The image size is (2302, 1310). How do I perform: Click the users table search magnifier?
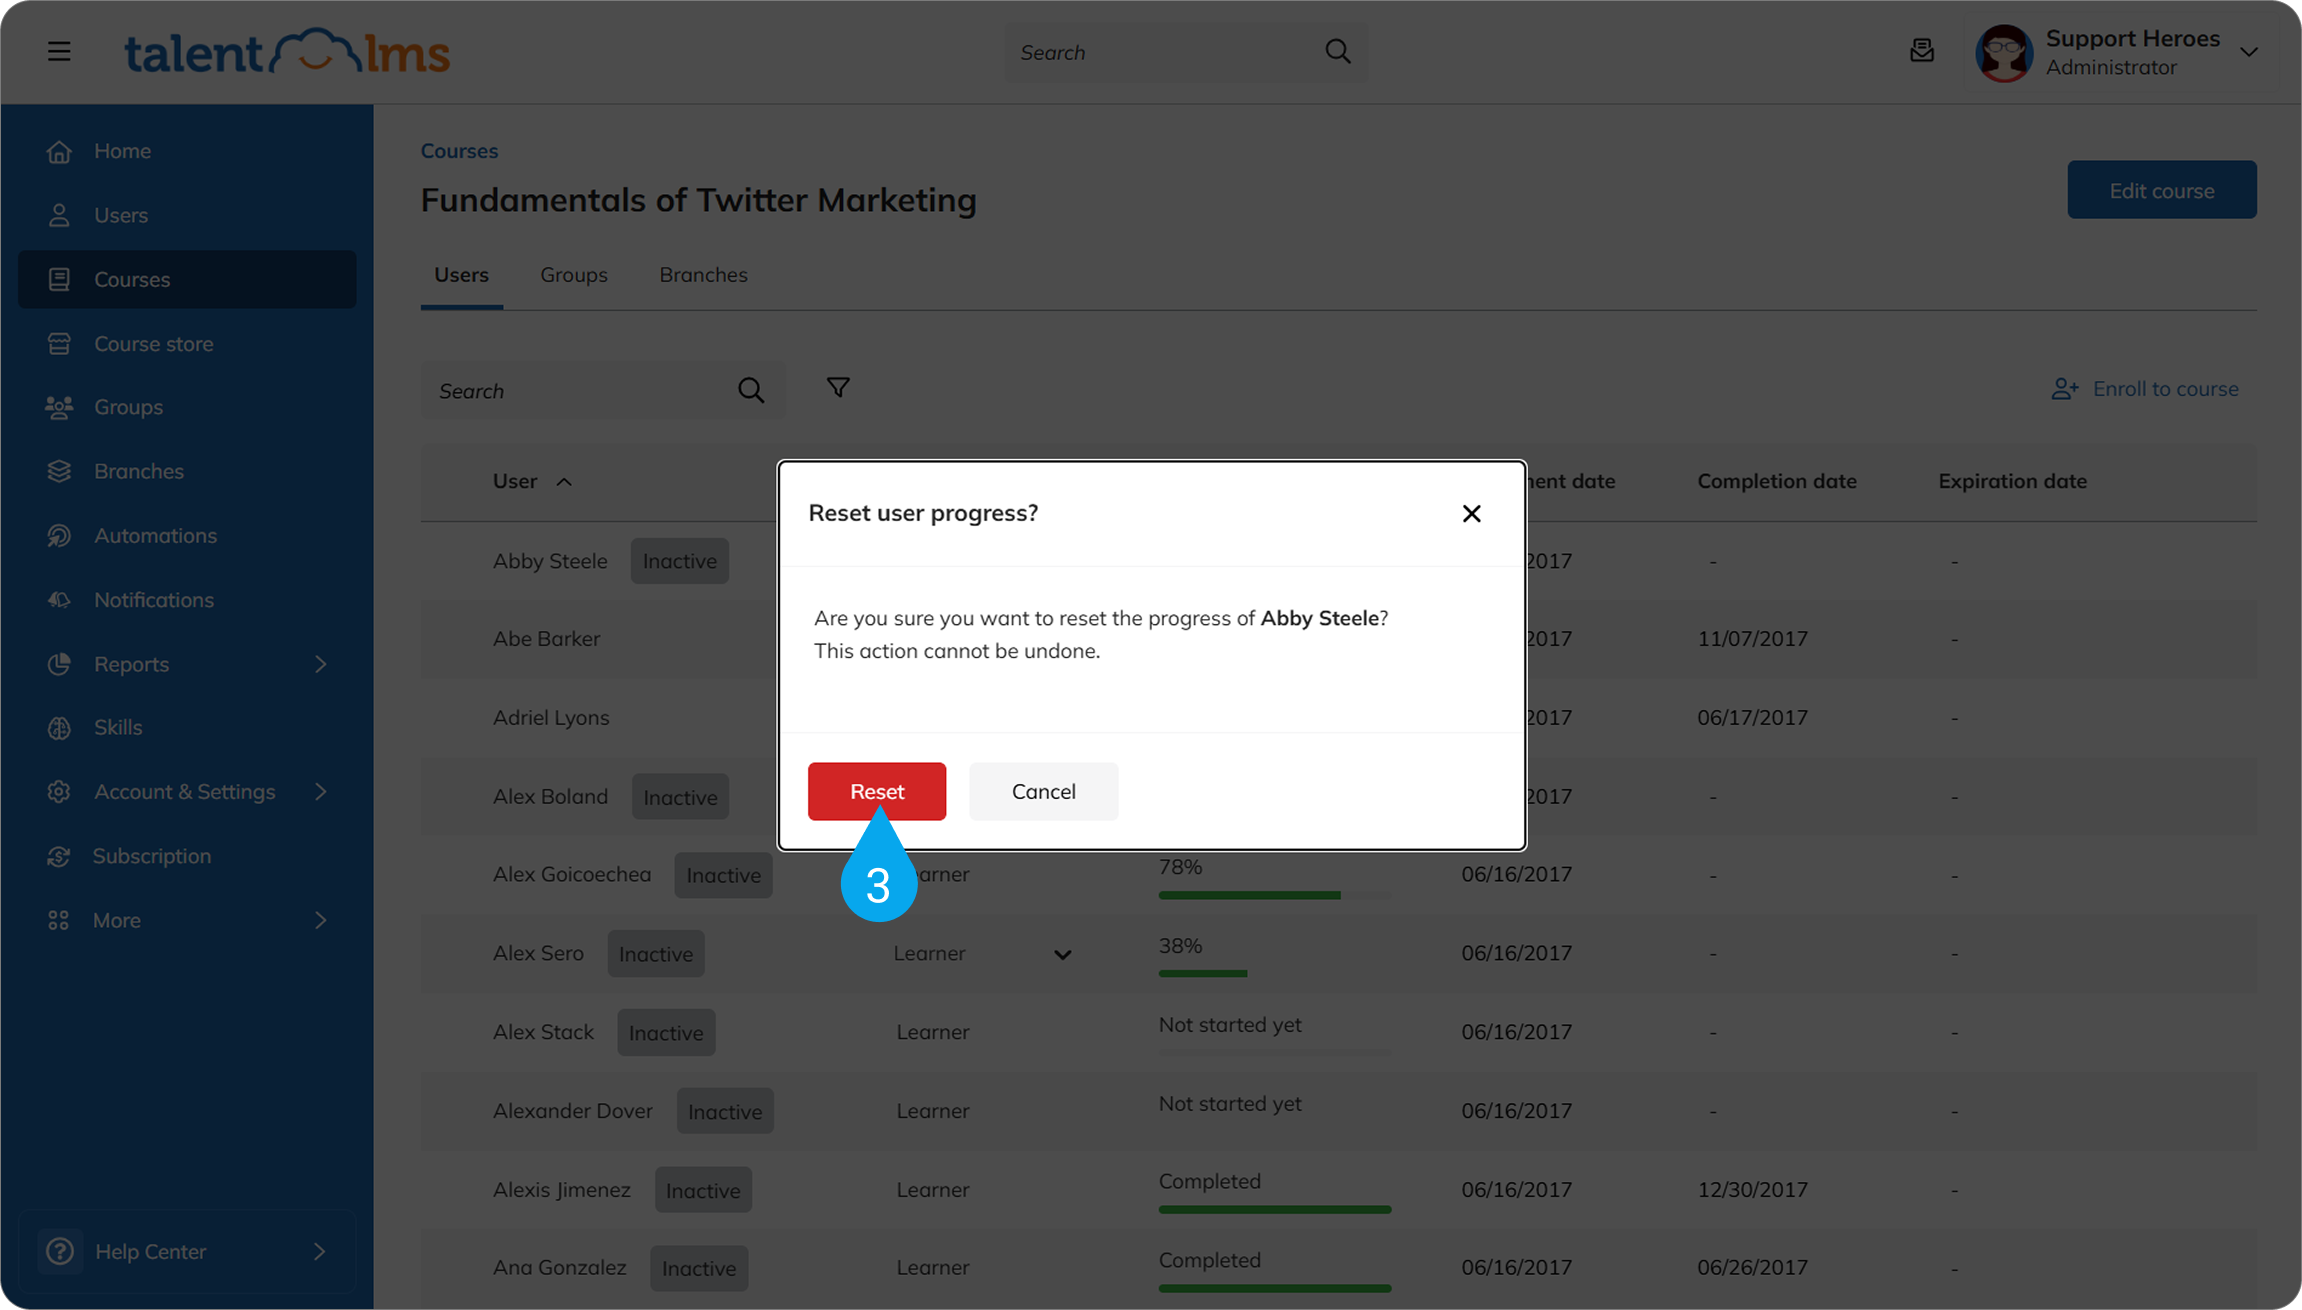(x=751, y=390)
